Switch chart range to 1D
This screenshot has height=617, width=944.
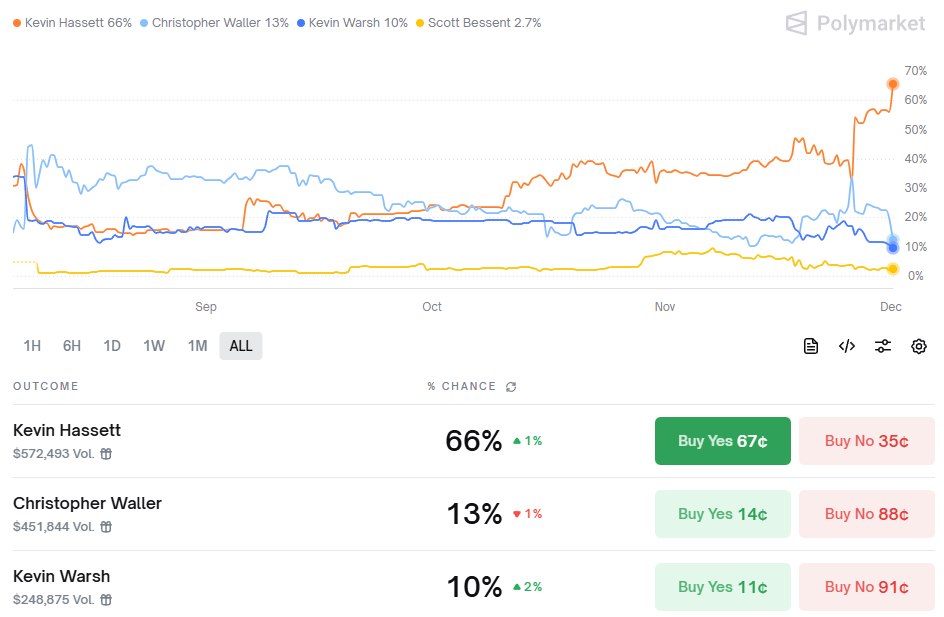(x=112, y=346)
